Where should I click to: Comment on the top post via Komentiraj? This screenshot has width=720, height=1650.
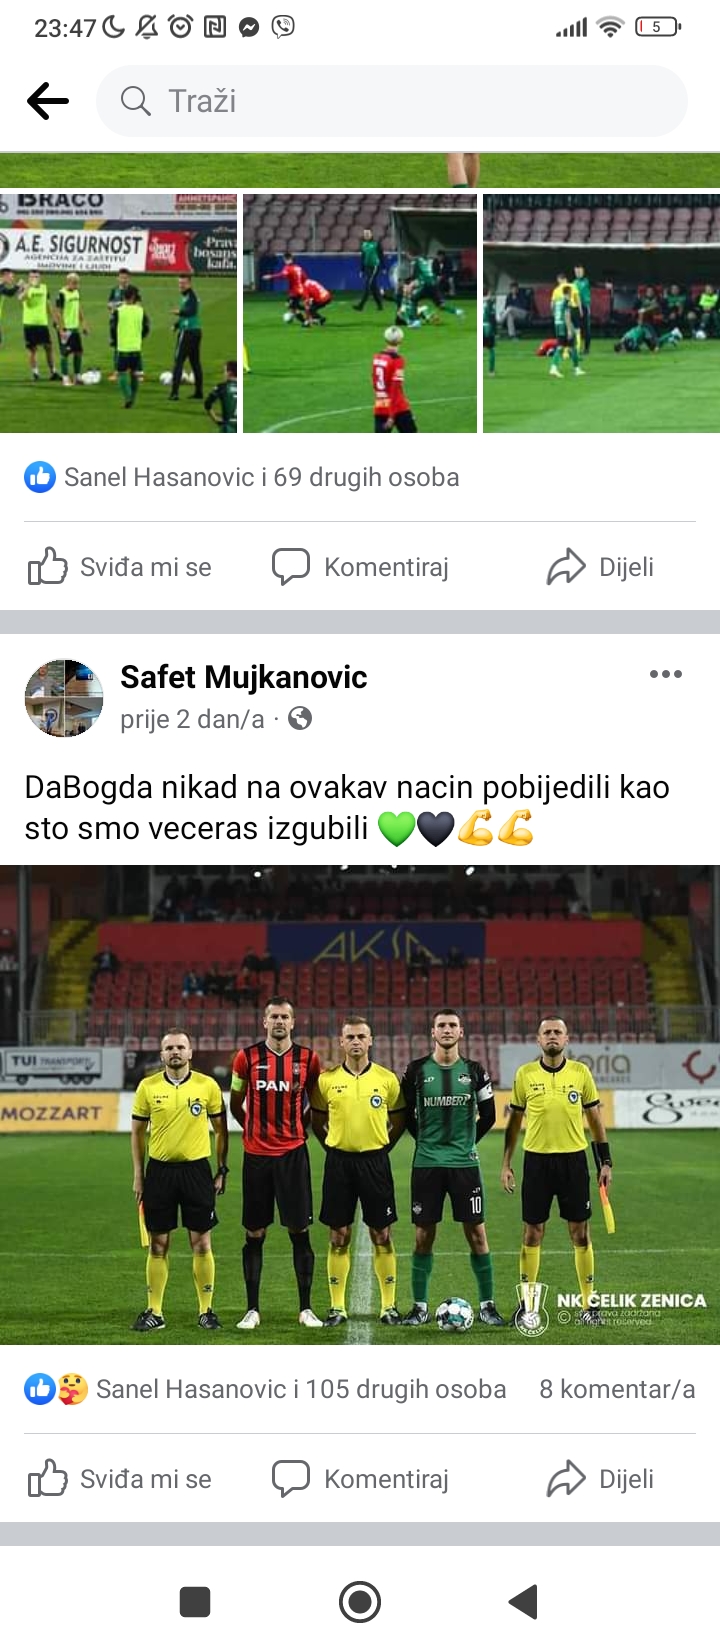click(360, 567)
